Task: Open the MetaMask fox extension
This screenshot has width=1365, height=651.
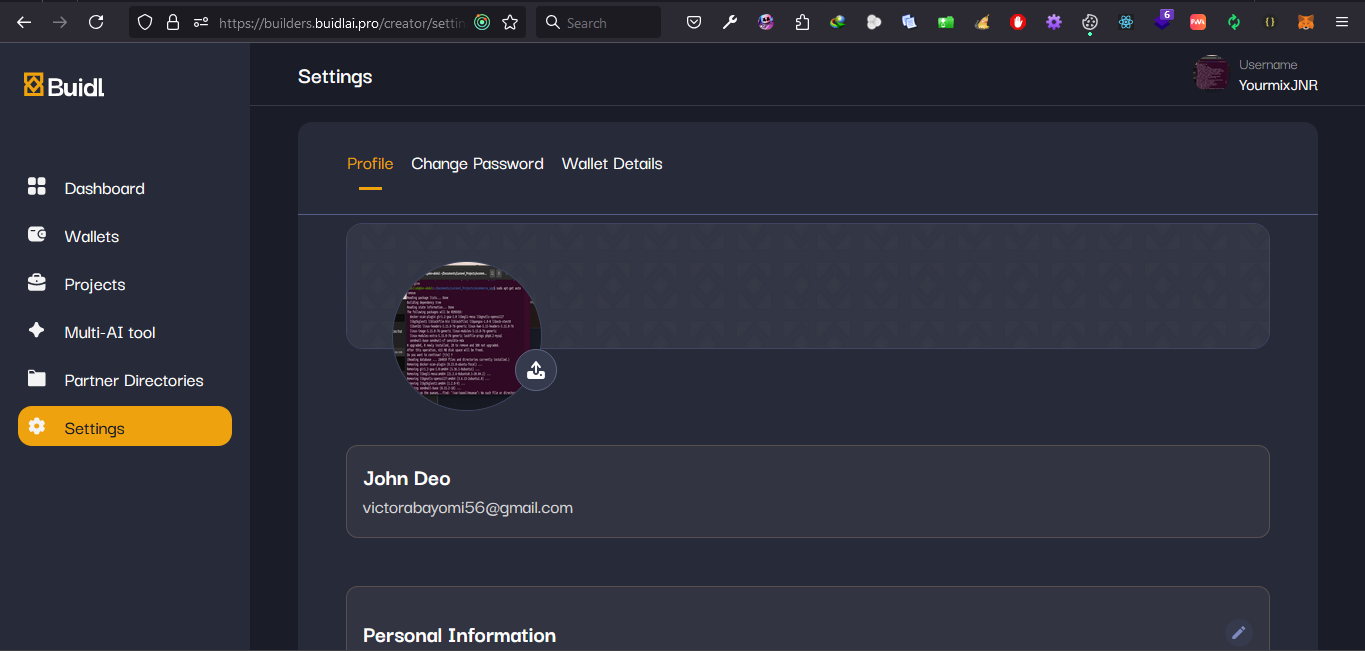Action: (x=1305, y=22)
